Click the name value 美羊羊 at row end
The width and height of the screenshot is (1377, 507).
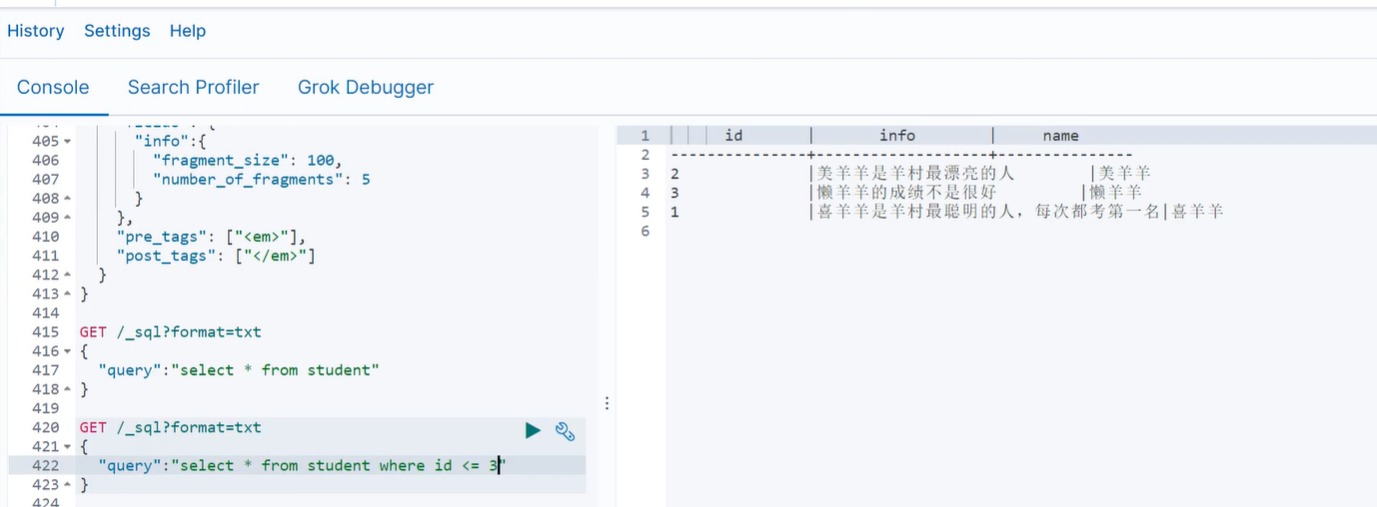[1125, 173]
